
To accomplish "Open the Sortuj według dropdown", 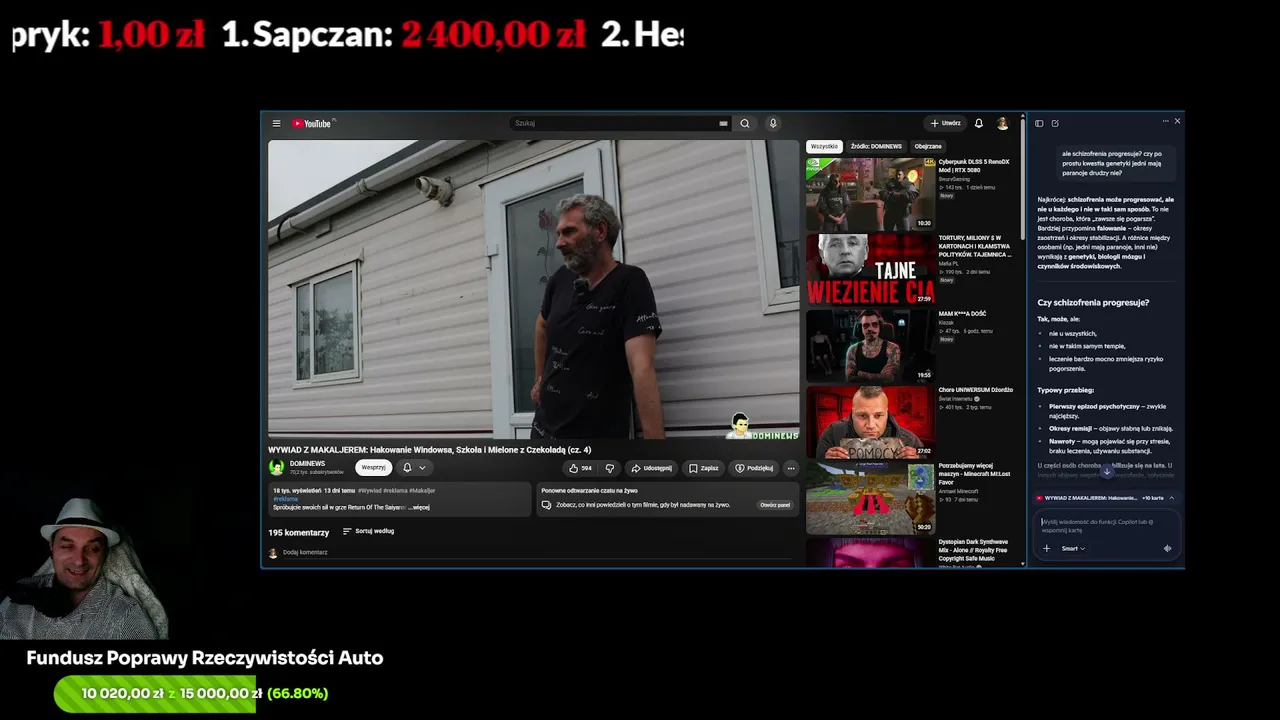I will [368, 531].
